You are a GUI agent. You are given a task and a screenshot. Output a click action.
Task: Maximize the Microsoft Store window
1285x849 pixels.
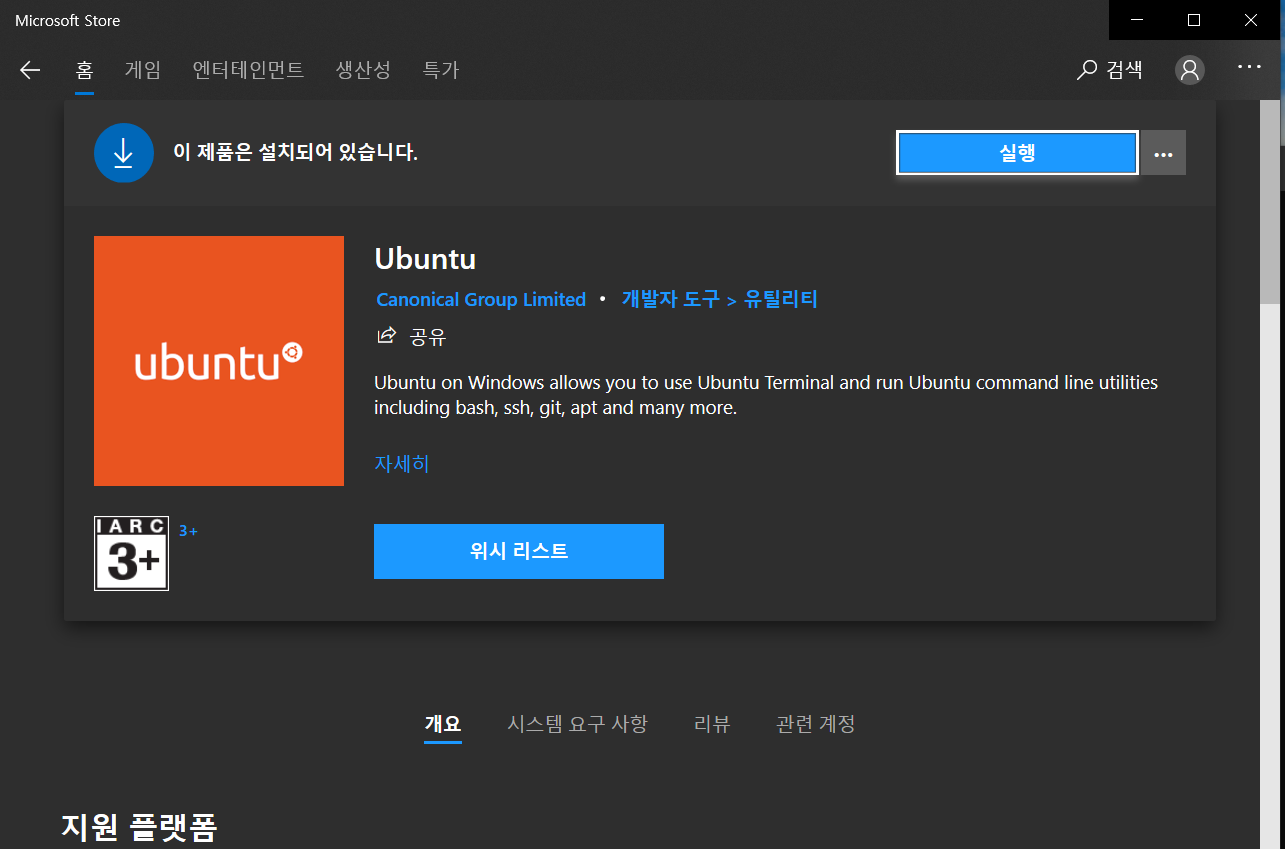tap(1194, 20)
